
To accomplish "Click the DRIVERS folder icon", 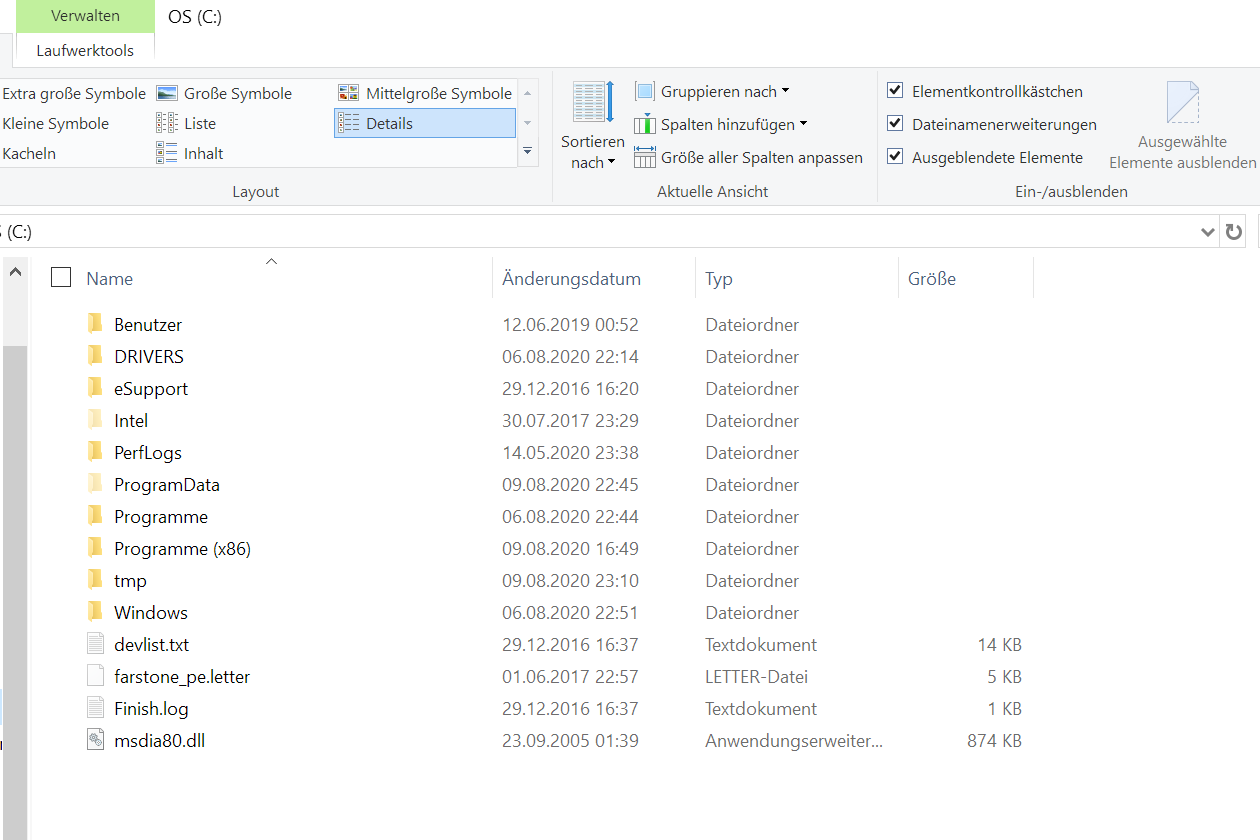I will (x=95, y=356).
